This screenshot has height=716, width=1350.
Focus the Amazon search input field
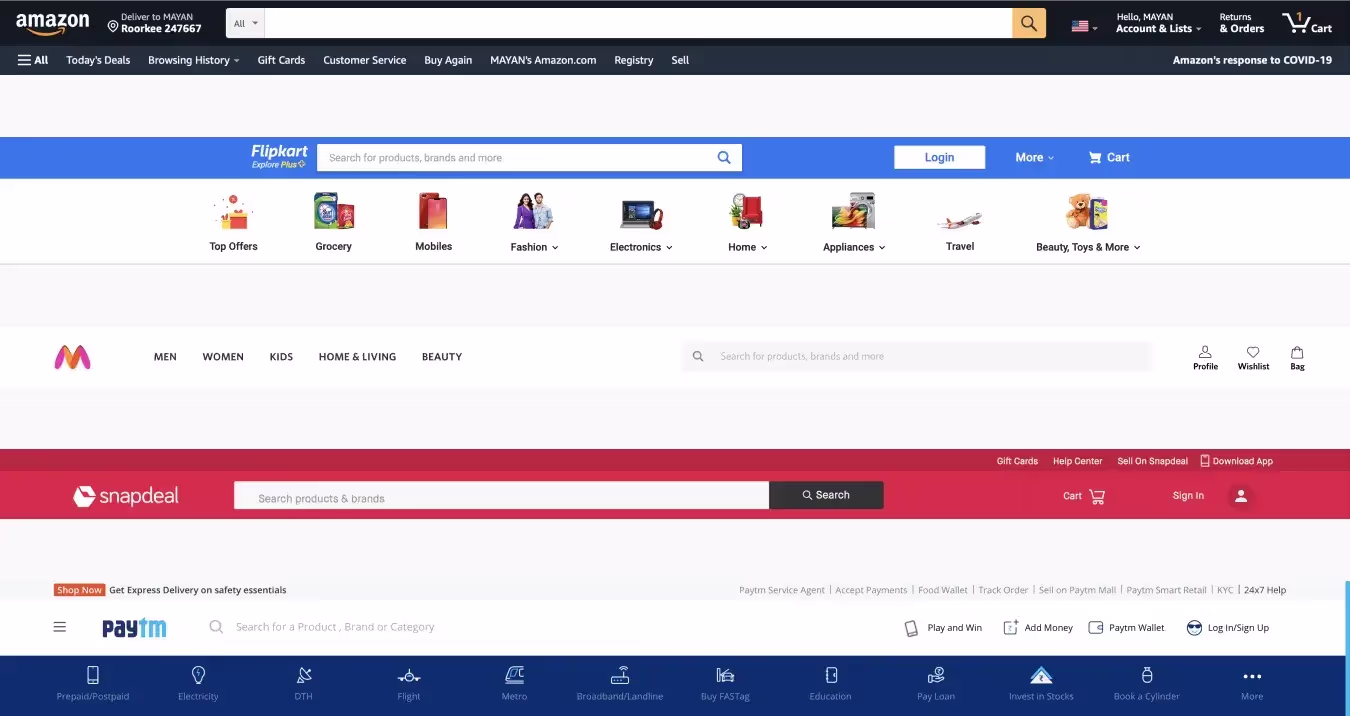[x=638, y=23]
